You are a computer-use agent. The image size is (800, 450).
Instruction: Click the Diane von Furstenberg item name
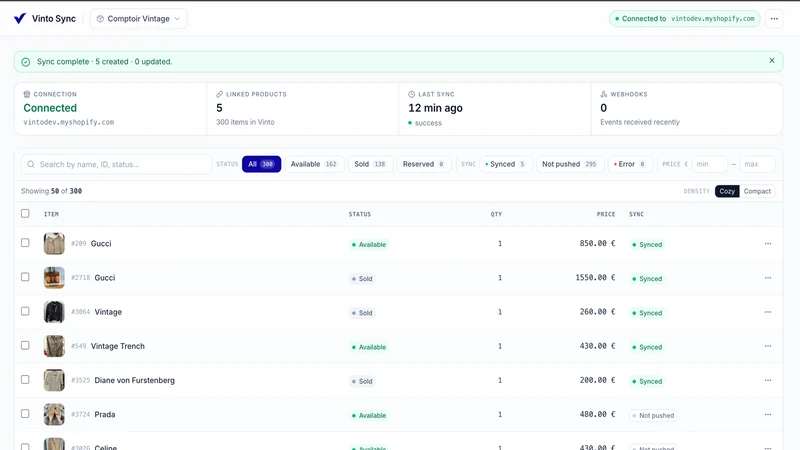click(x=134, y=380)
